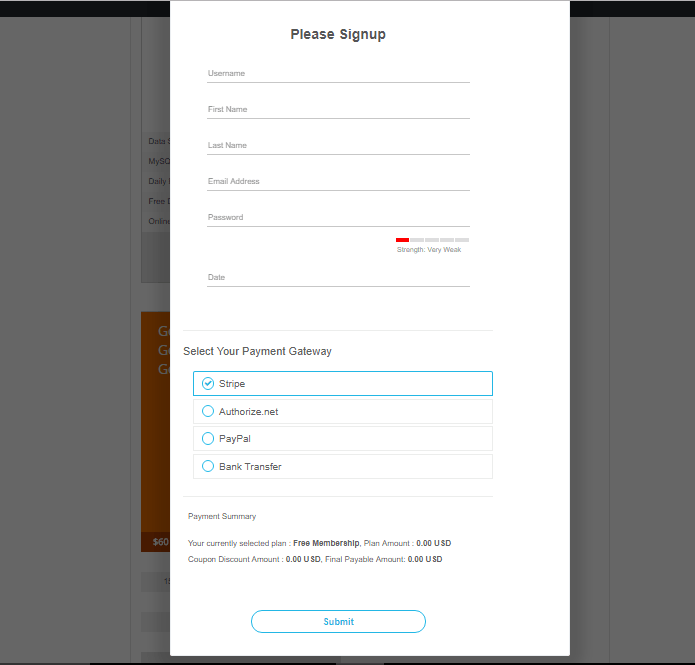
Task: Click the Username input field
Action: (x=338, y=74)
